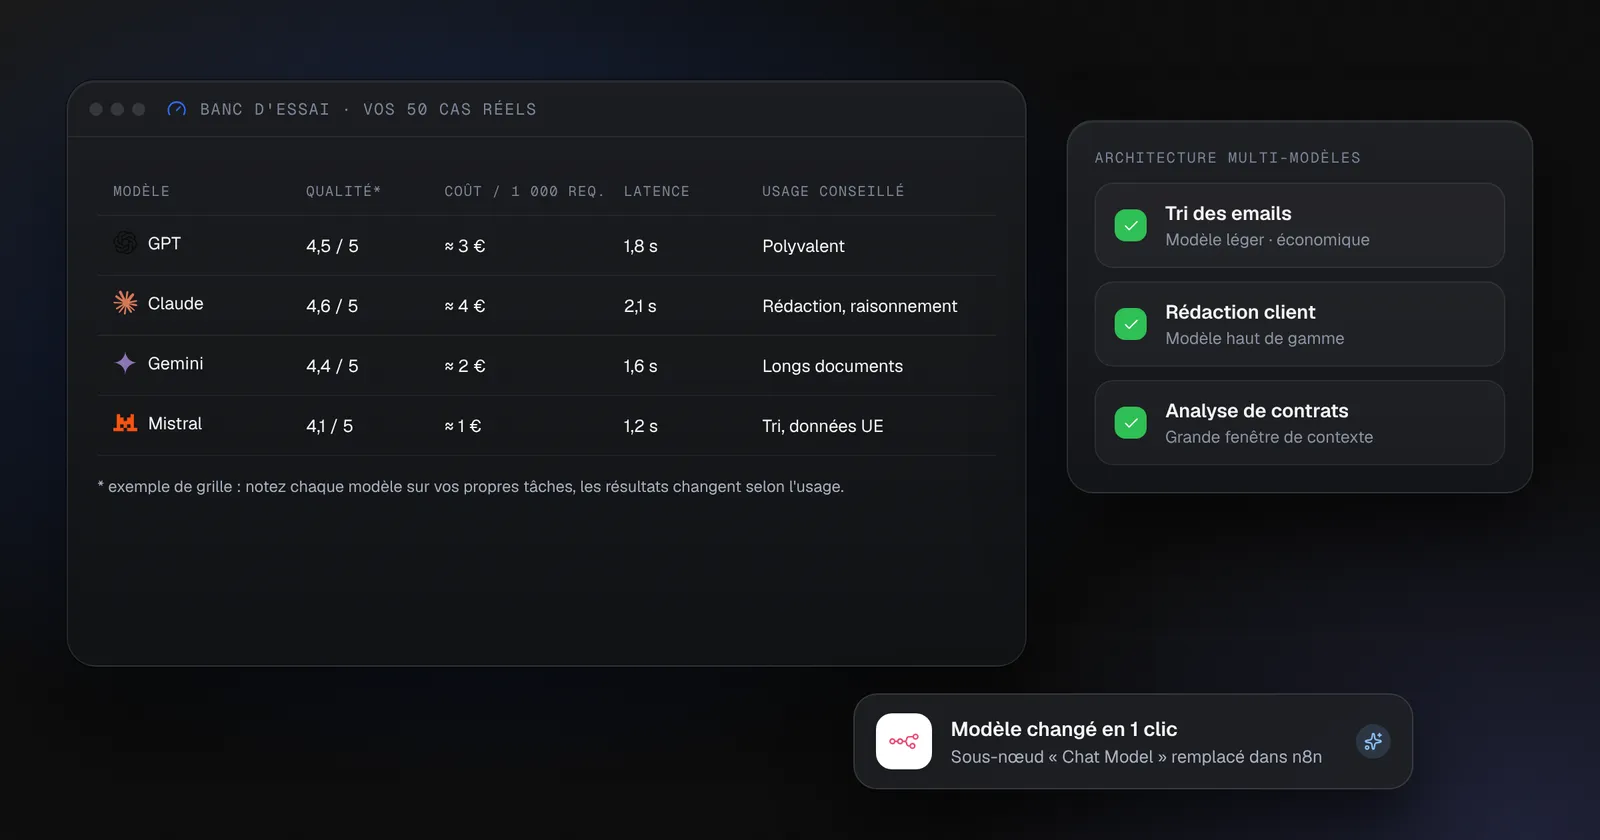Click the 4,4 / 5 quality score
Screen dimensions: 1600x840
[x=332, y=366]
